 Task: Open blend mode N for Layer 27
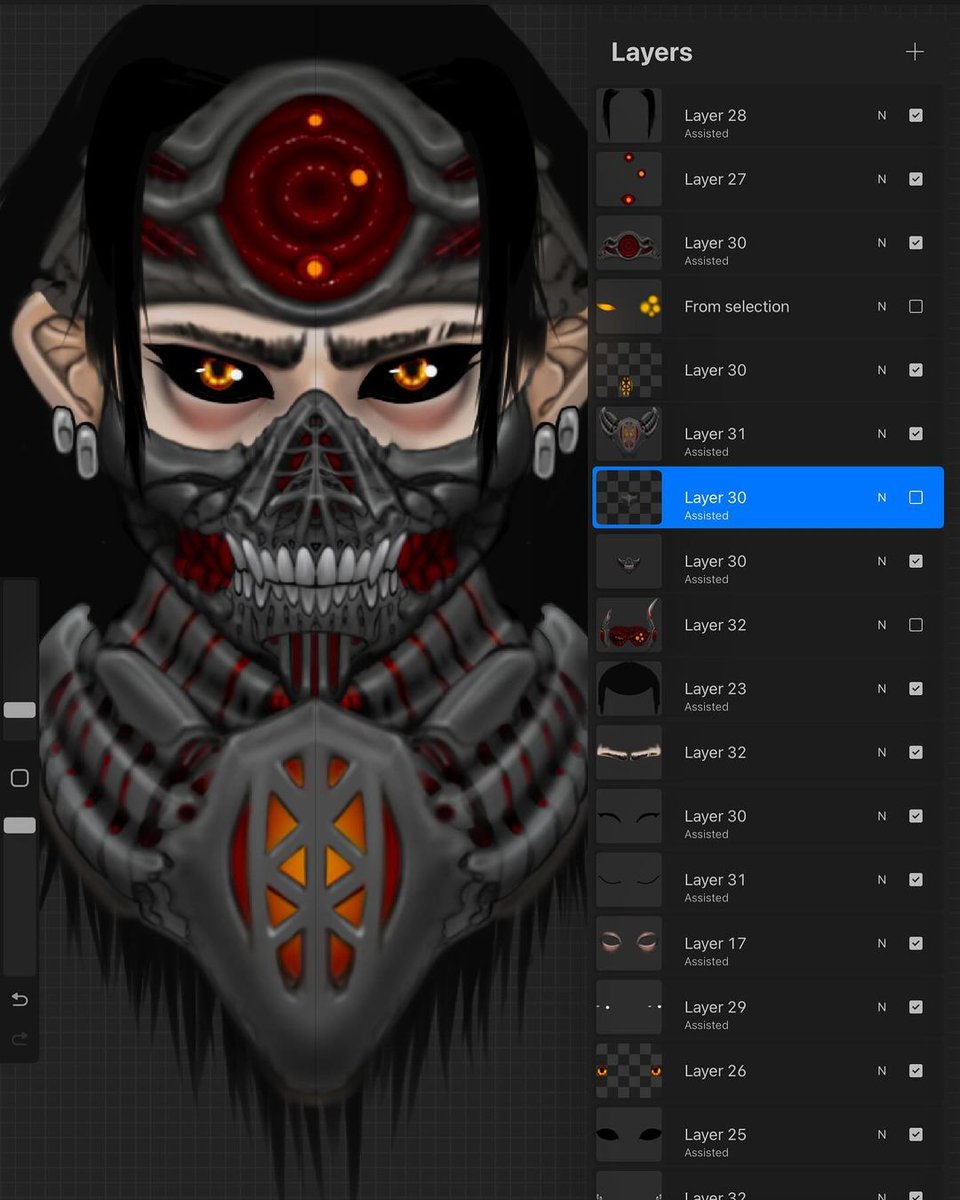pyautogui.click(x=882, y=179)
